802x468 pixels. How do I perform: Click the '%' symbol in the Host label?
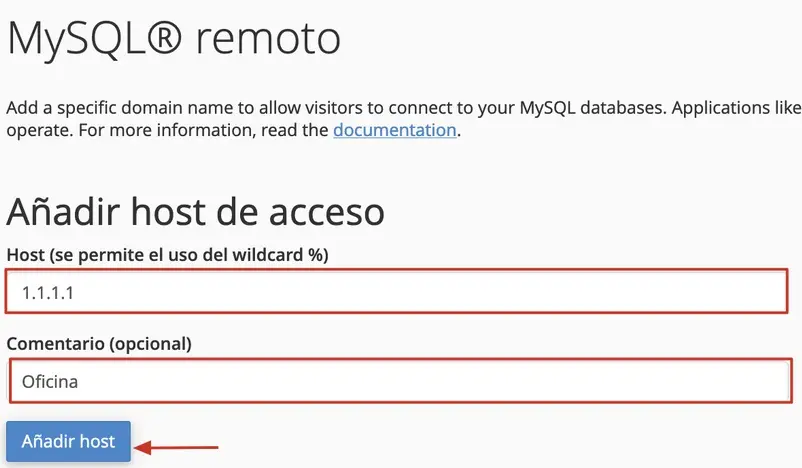315,255
